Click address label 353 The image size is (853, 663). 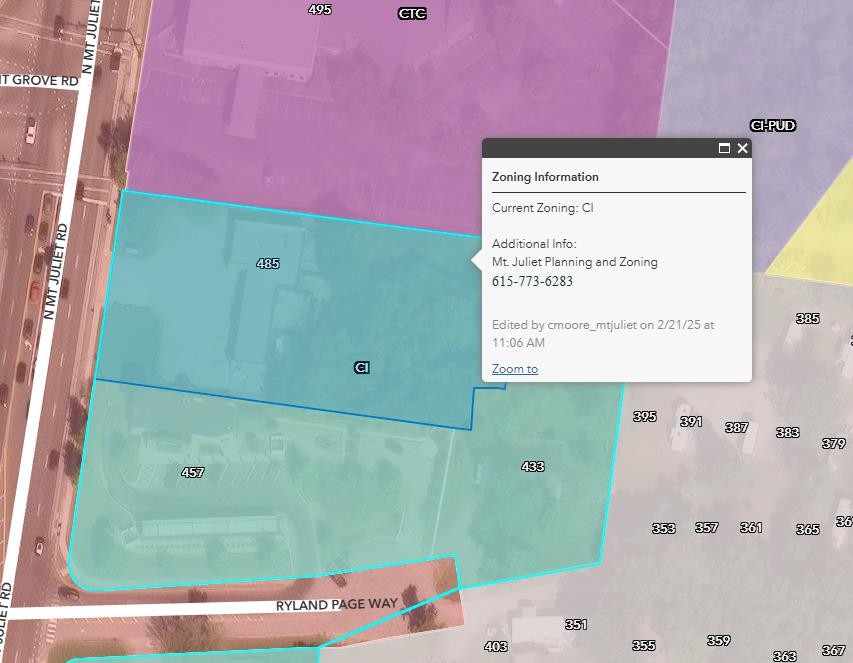(x=664, y=529)
